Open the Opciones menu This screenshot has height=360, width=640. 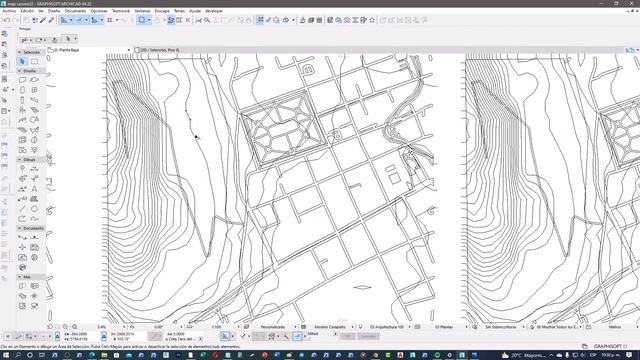point(99,11)
